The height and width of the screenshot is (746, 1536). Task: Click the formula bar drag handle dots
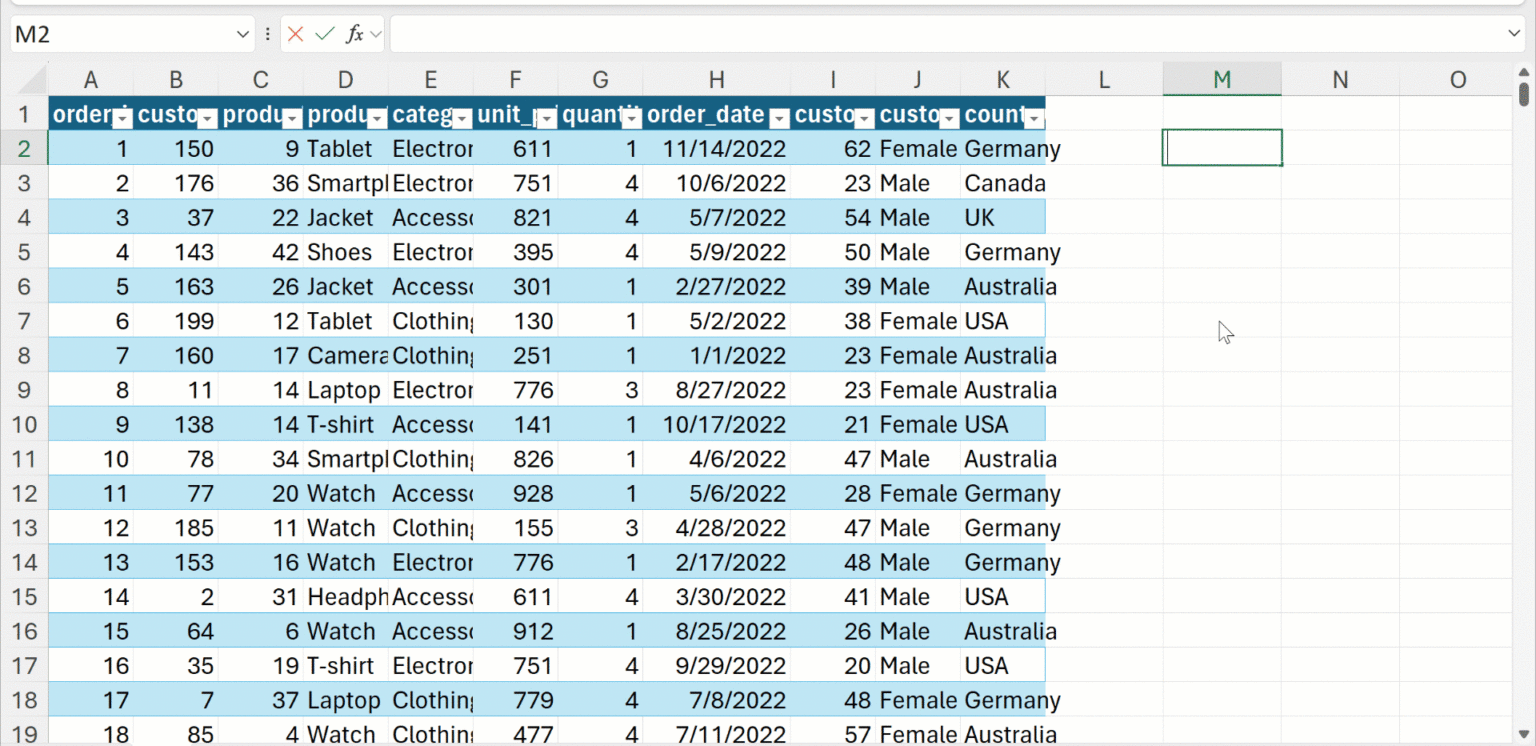pos(268,35)
